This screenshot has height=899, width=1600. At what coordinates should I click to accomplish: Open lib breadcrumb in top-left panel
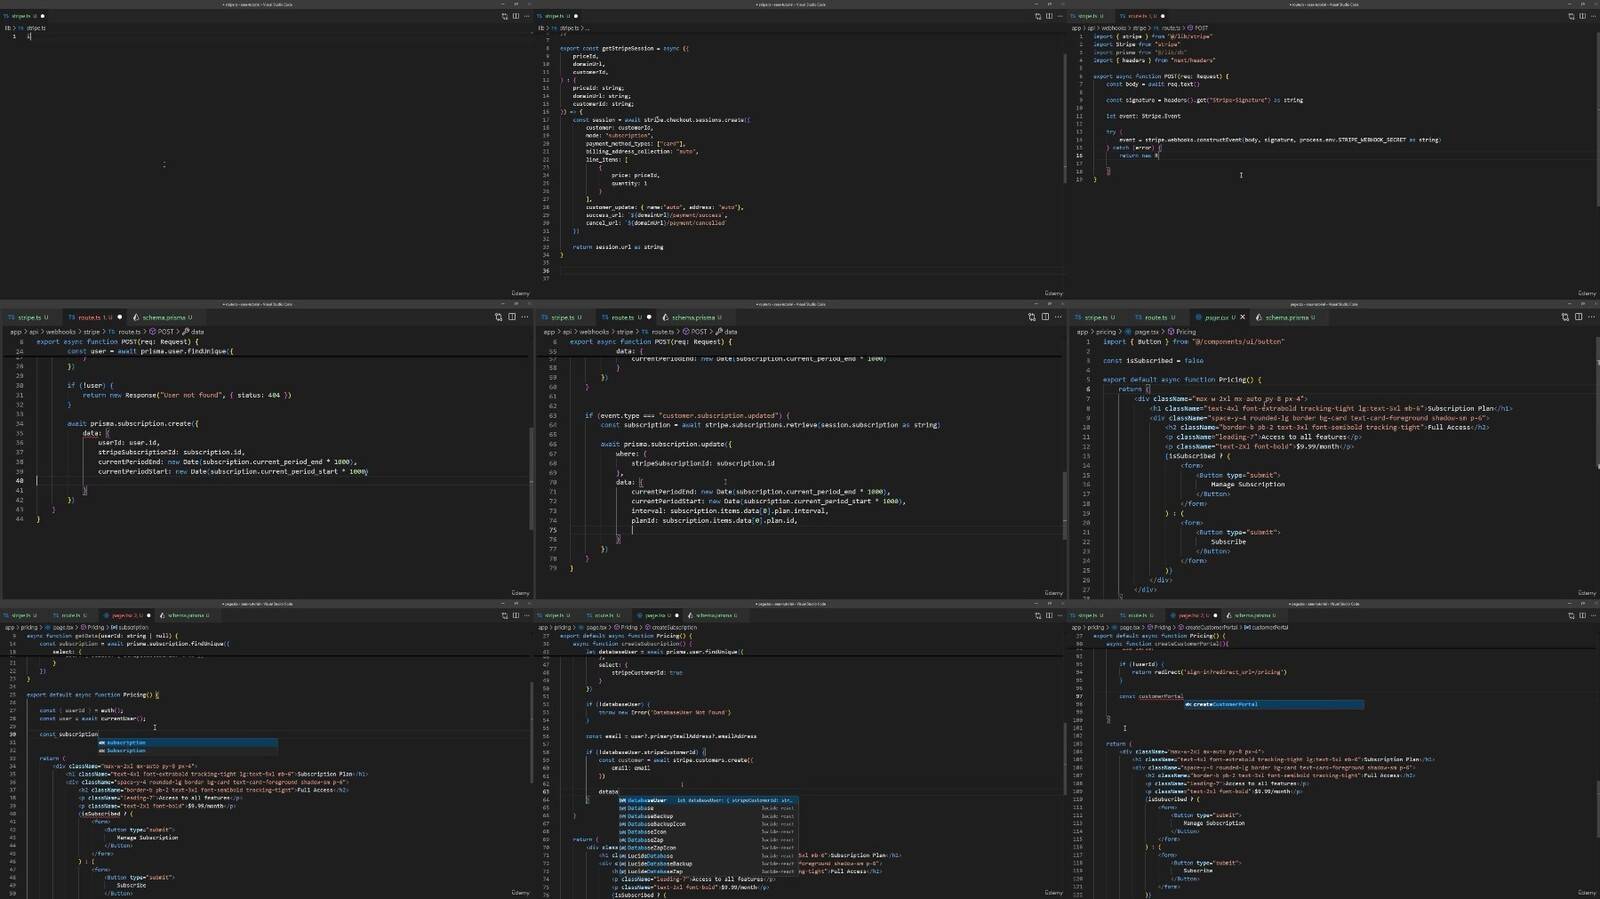[9, 28]
